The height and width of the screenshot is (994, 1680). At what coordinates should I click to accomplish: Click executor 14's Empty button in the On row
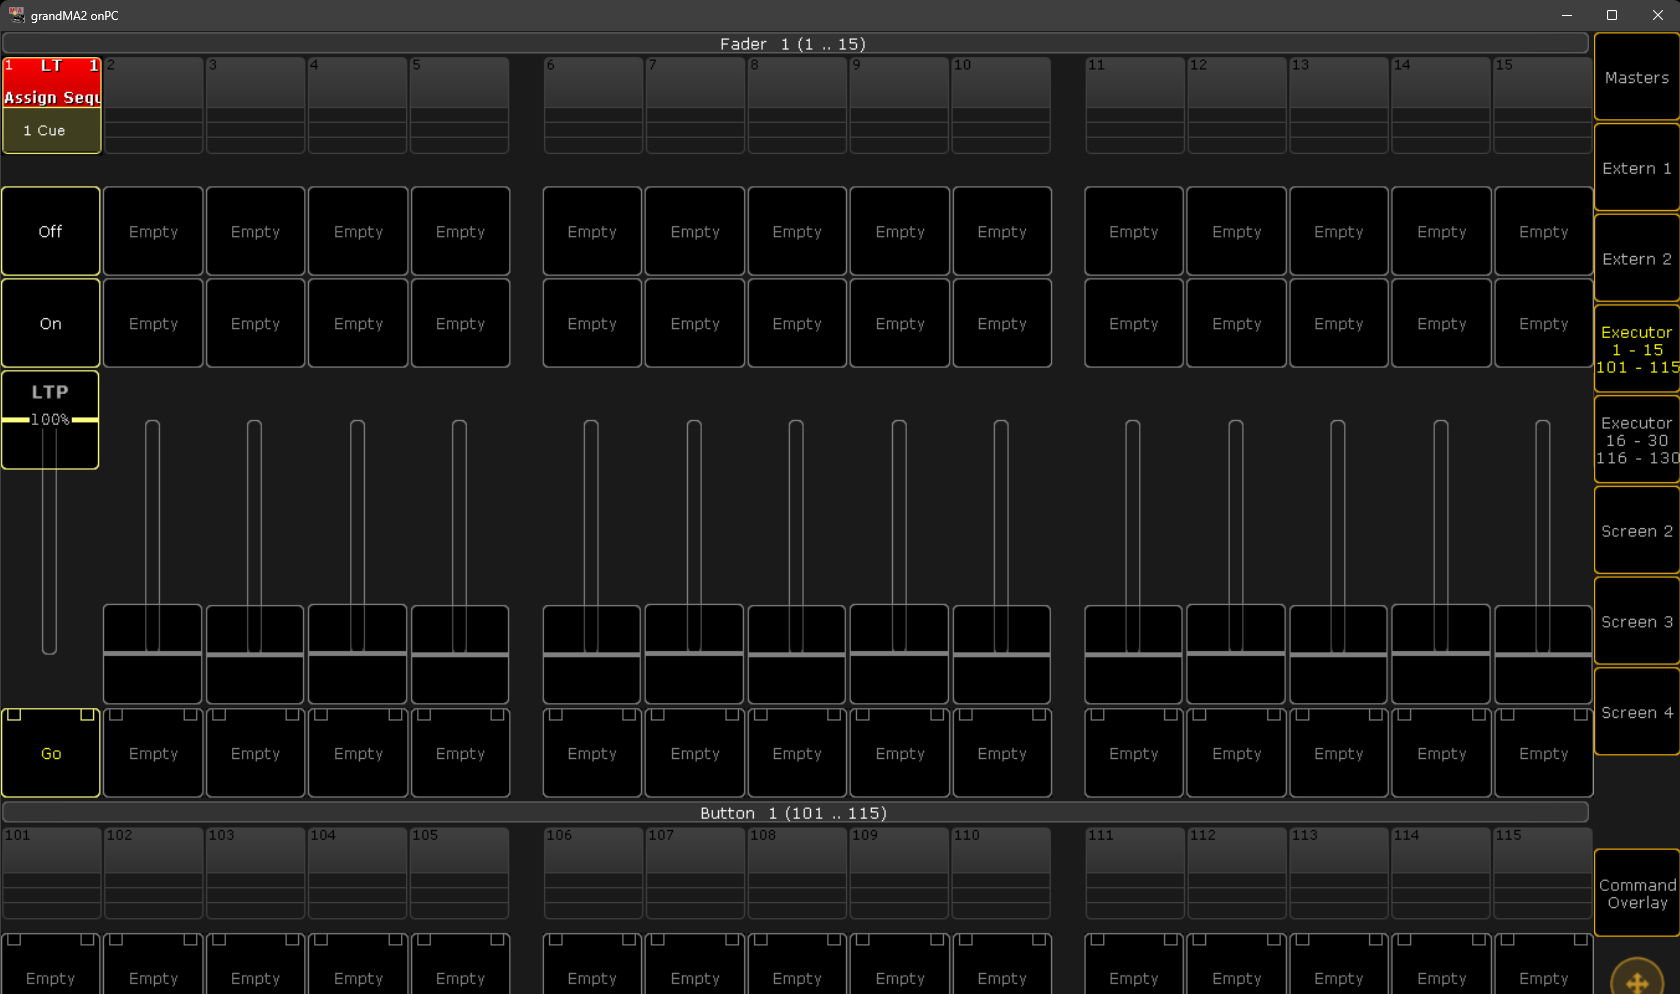click(x=1441, y=323)
